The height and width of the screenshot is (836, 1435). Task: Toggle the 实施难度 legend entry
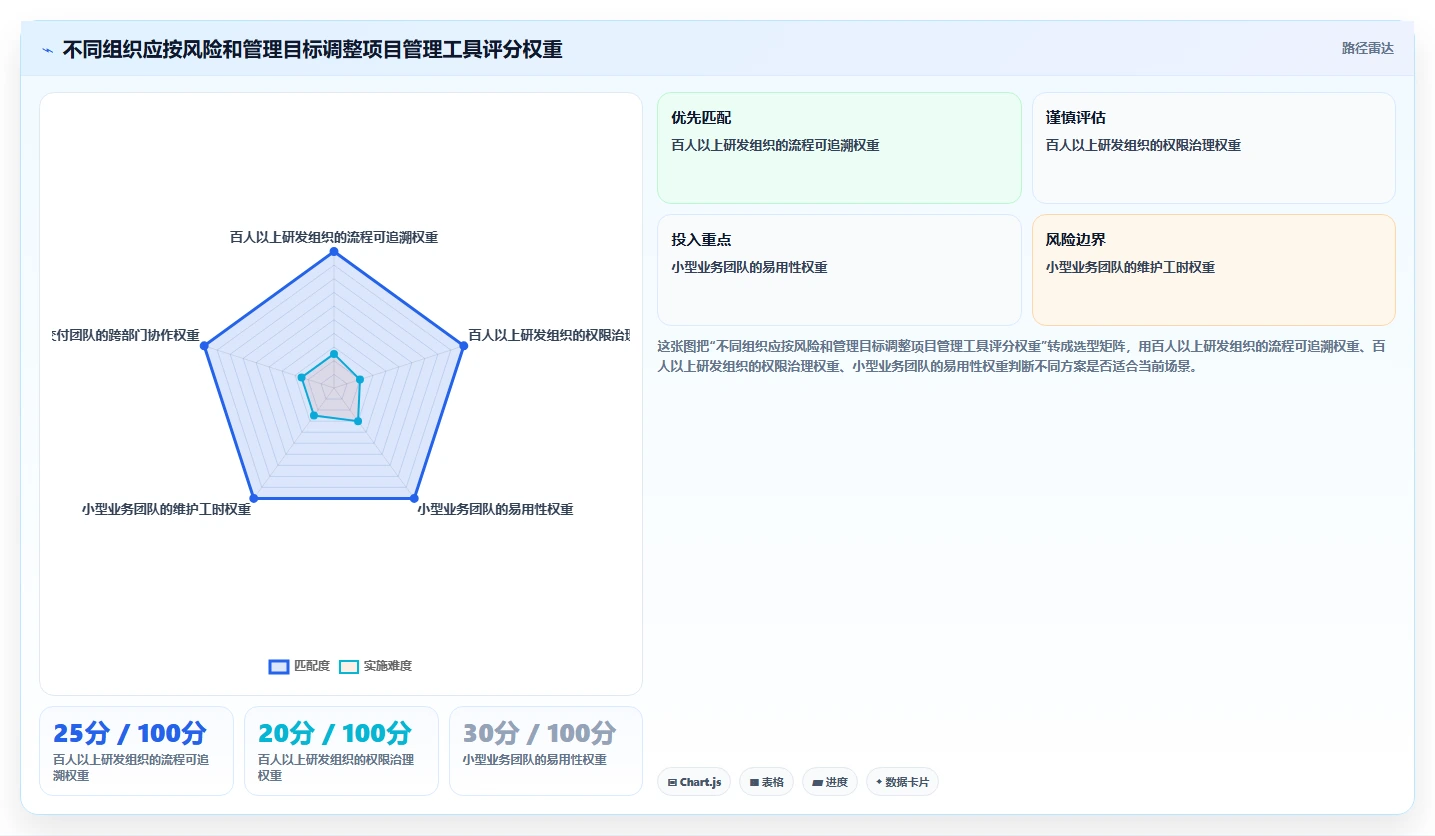[x=375, y=666]
